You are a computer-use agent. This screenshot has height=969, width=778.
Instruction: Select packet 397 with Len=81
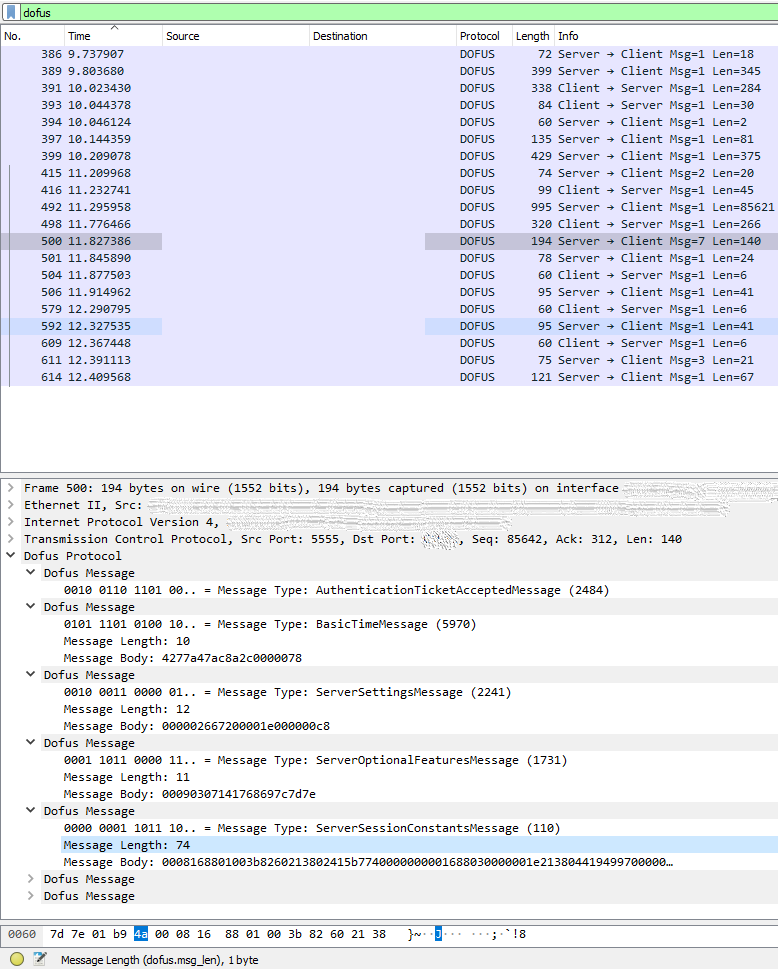point(389,139)
